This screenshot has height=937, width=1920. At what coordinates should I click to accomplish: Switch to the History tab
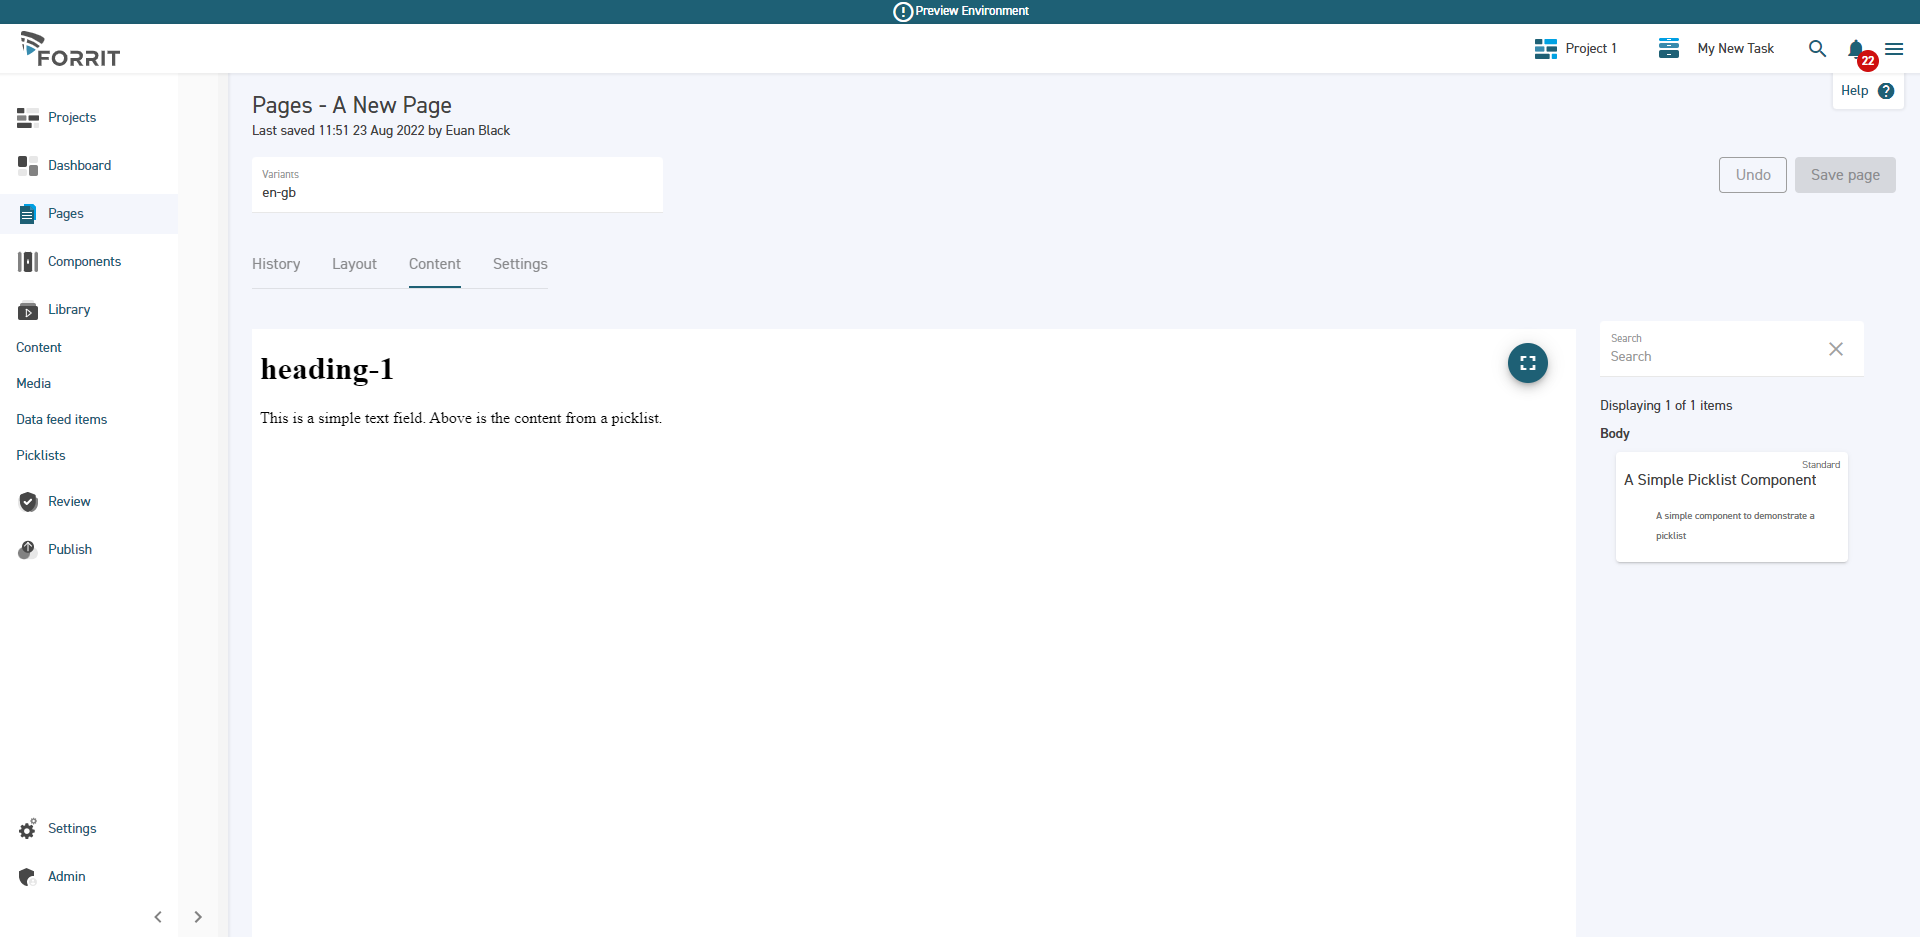[276, 264]
